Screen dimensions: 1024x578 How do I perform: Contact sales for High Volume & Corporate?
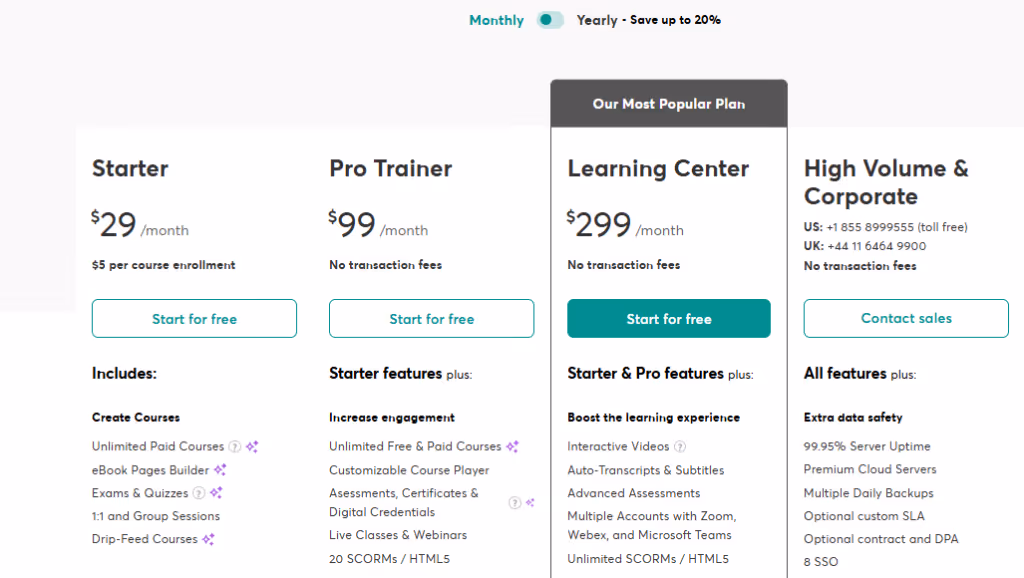(905, 318)
